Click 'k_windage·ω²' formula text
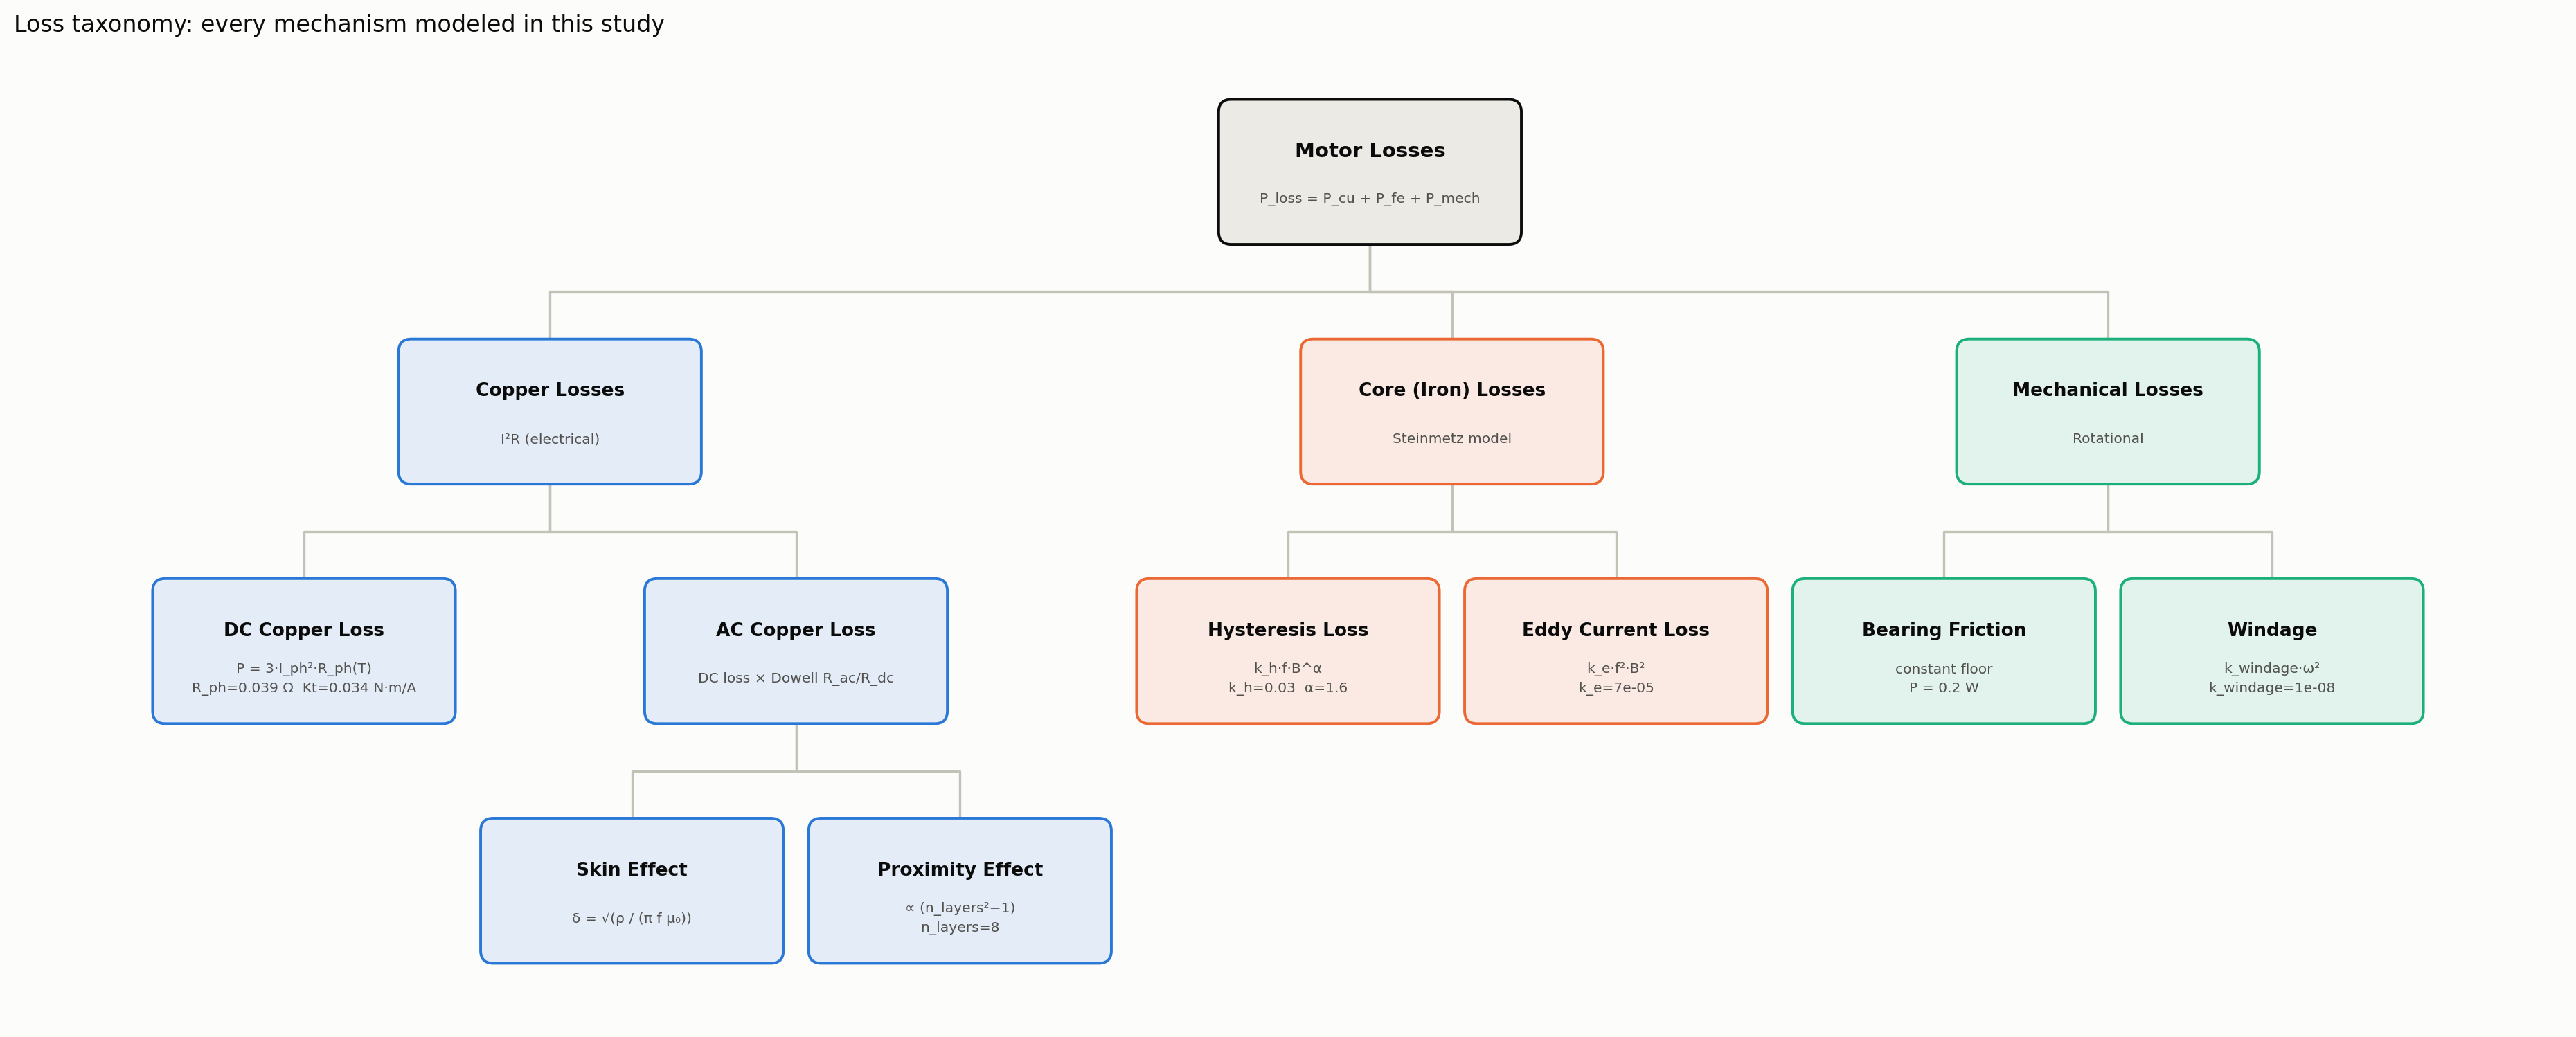This screenshot has width=2576, height=1037. click(x=2271, y=668)
